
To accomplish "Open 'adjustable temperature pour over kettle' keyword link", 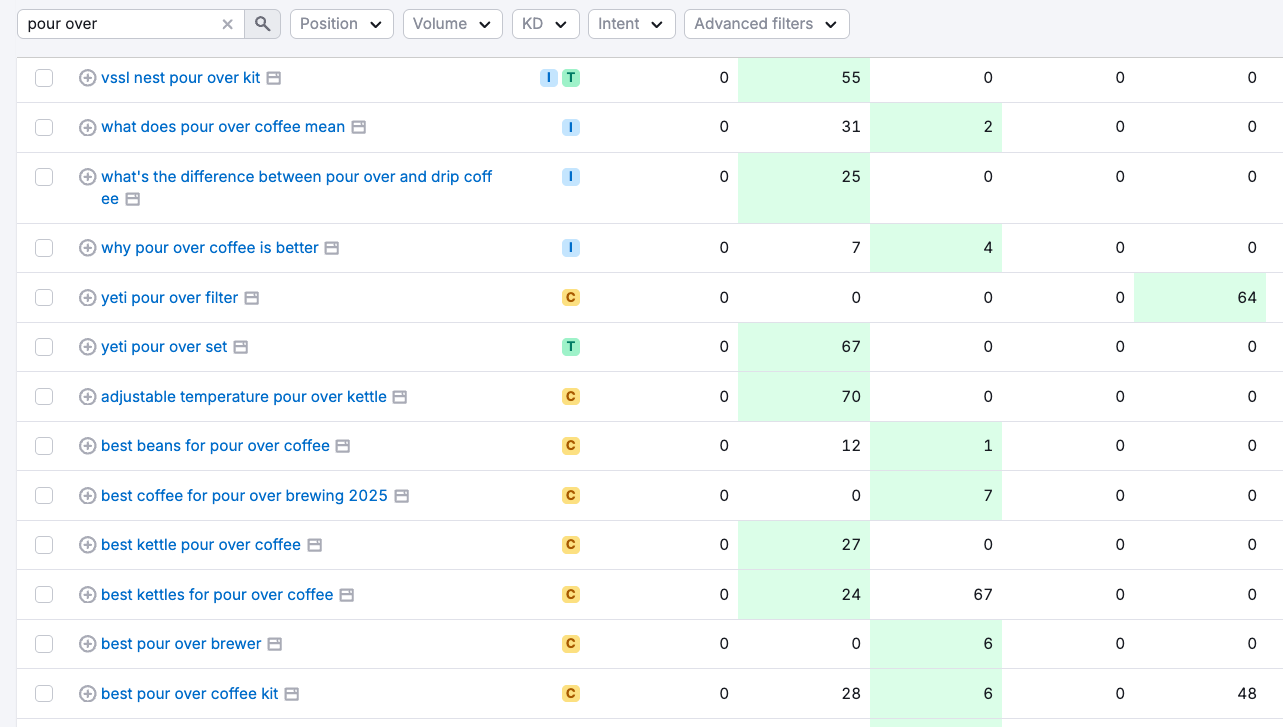I will (243, 397).
